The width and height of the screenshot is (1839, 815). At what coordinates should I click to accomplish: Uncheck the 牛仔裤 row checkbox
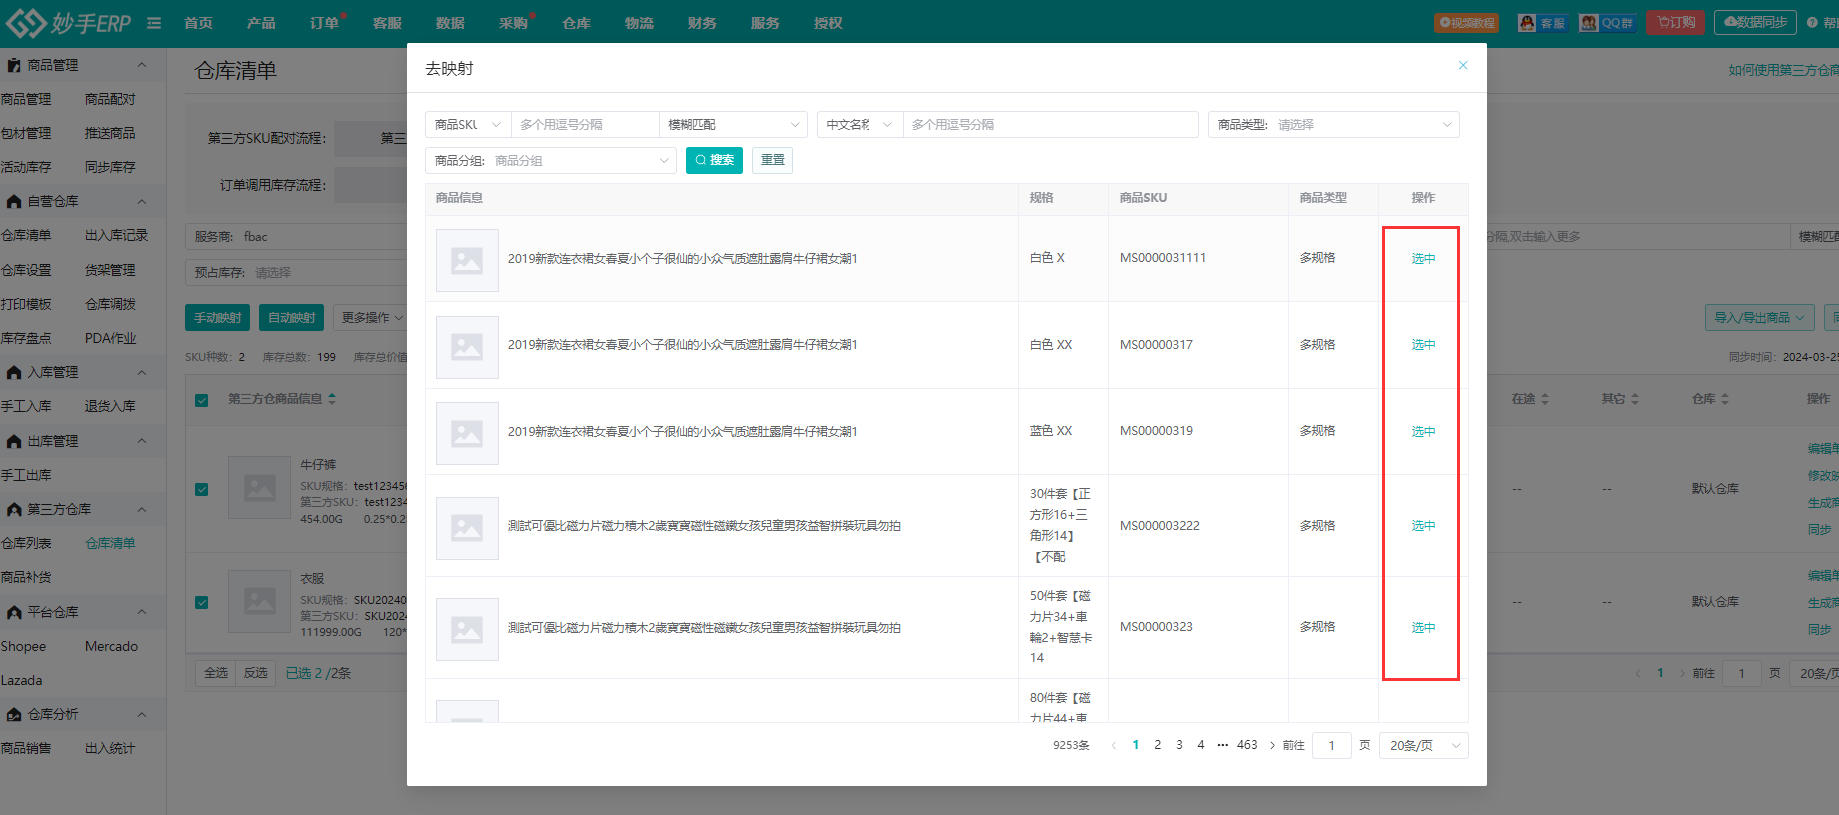point(202,489)
